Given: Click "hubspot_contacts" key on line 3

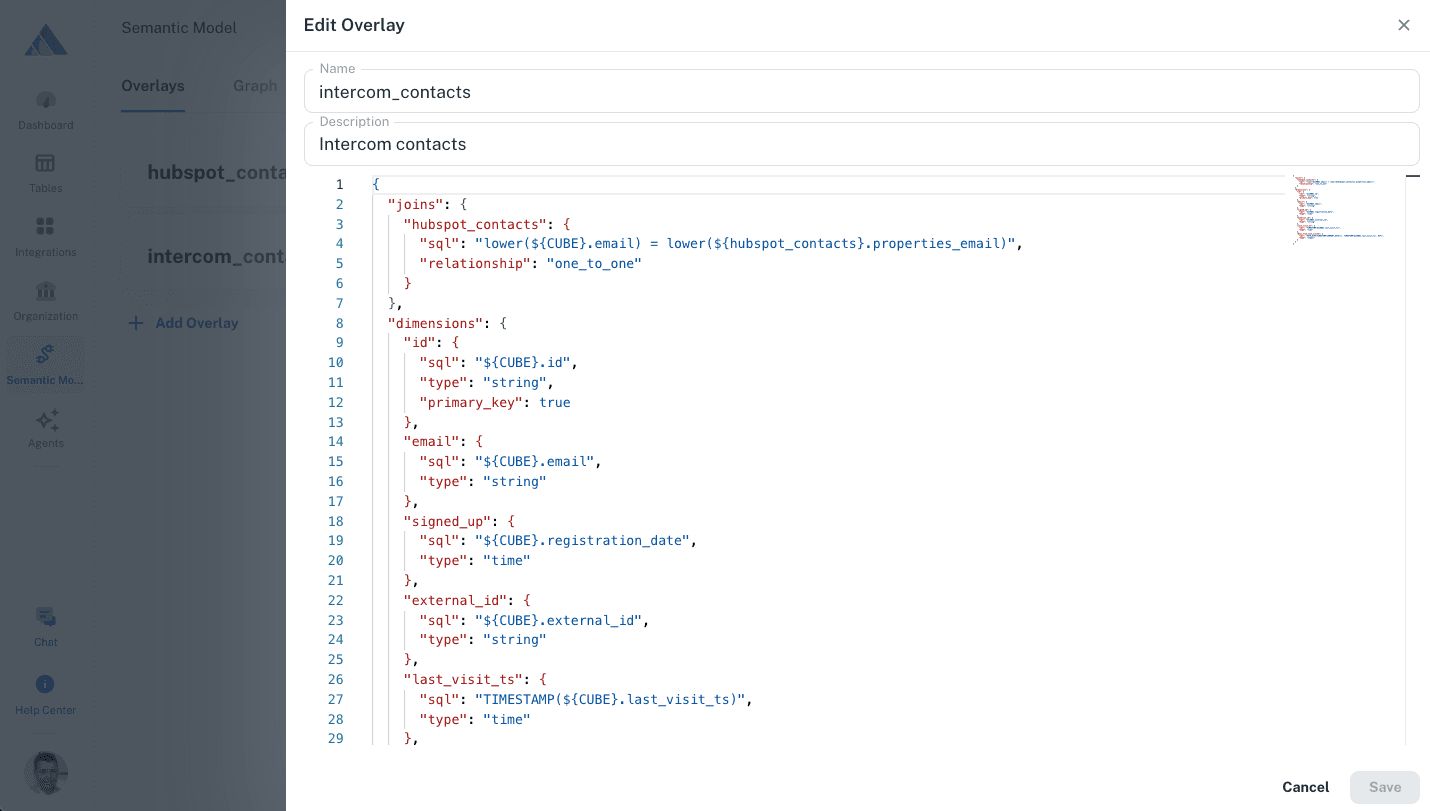Looking at the screenshot, I should (475, 224).
